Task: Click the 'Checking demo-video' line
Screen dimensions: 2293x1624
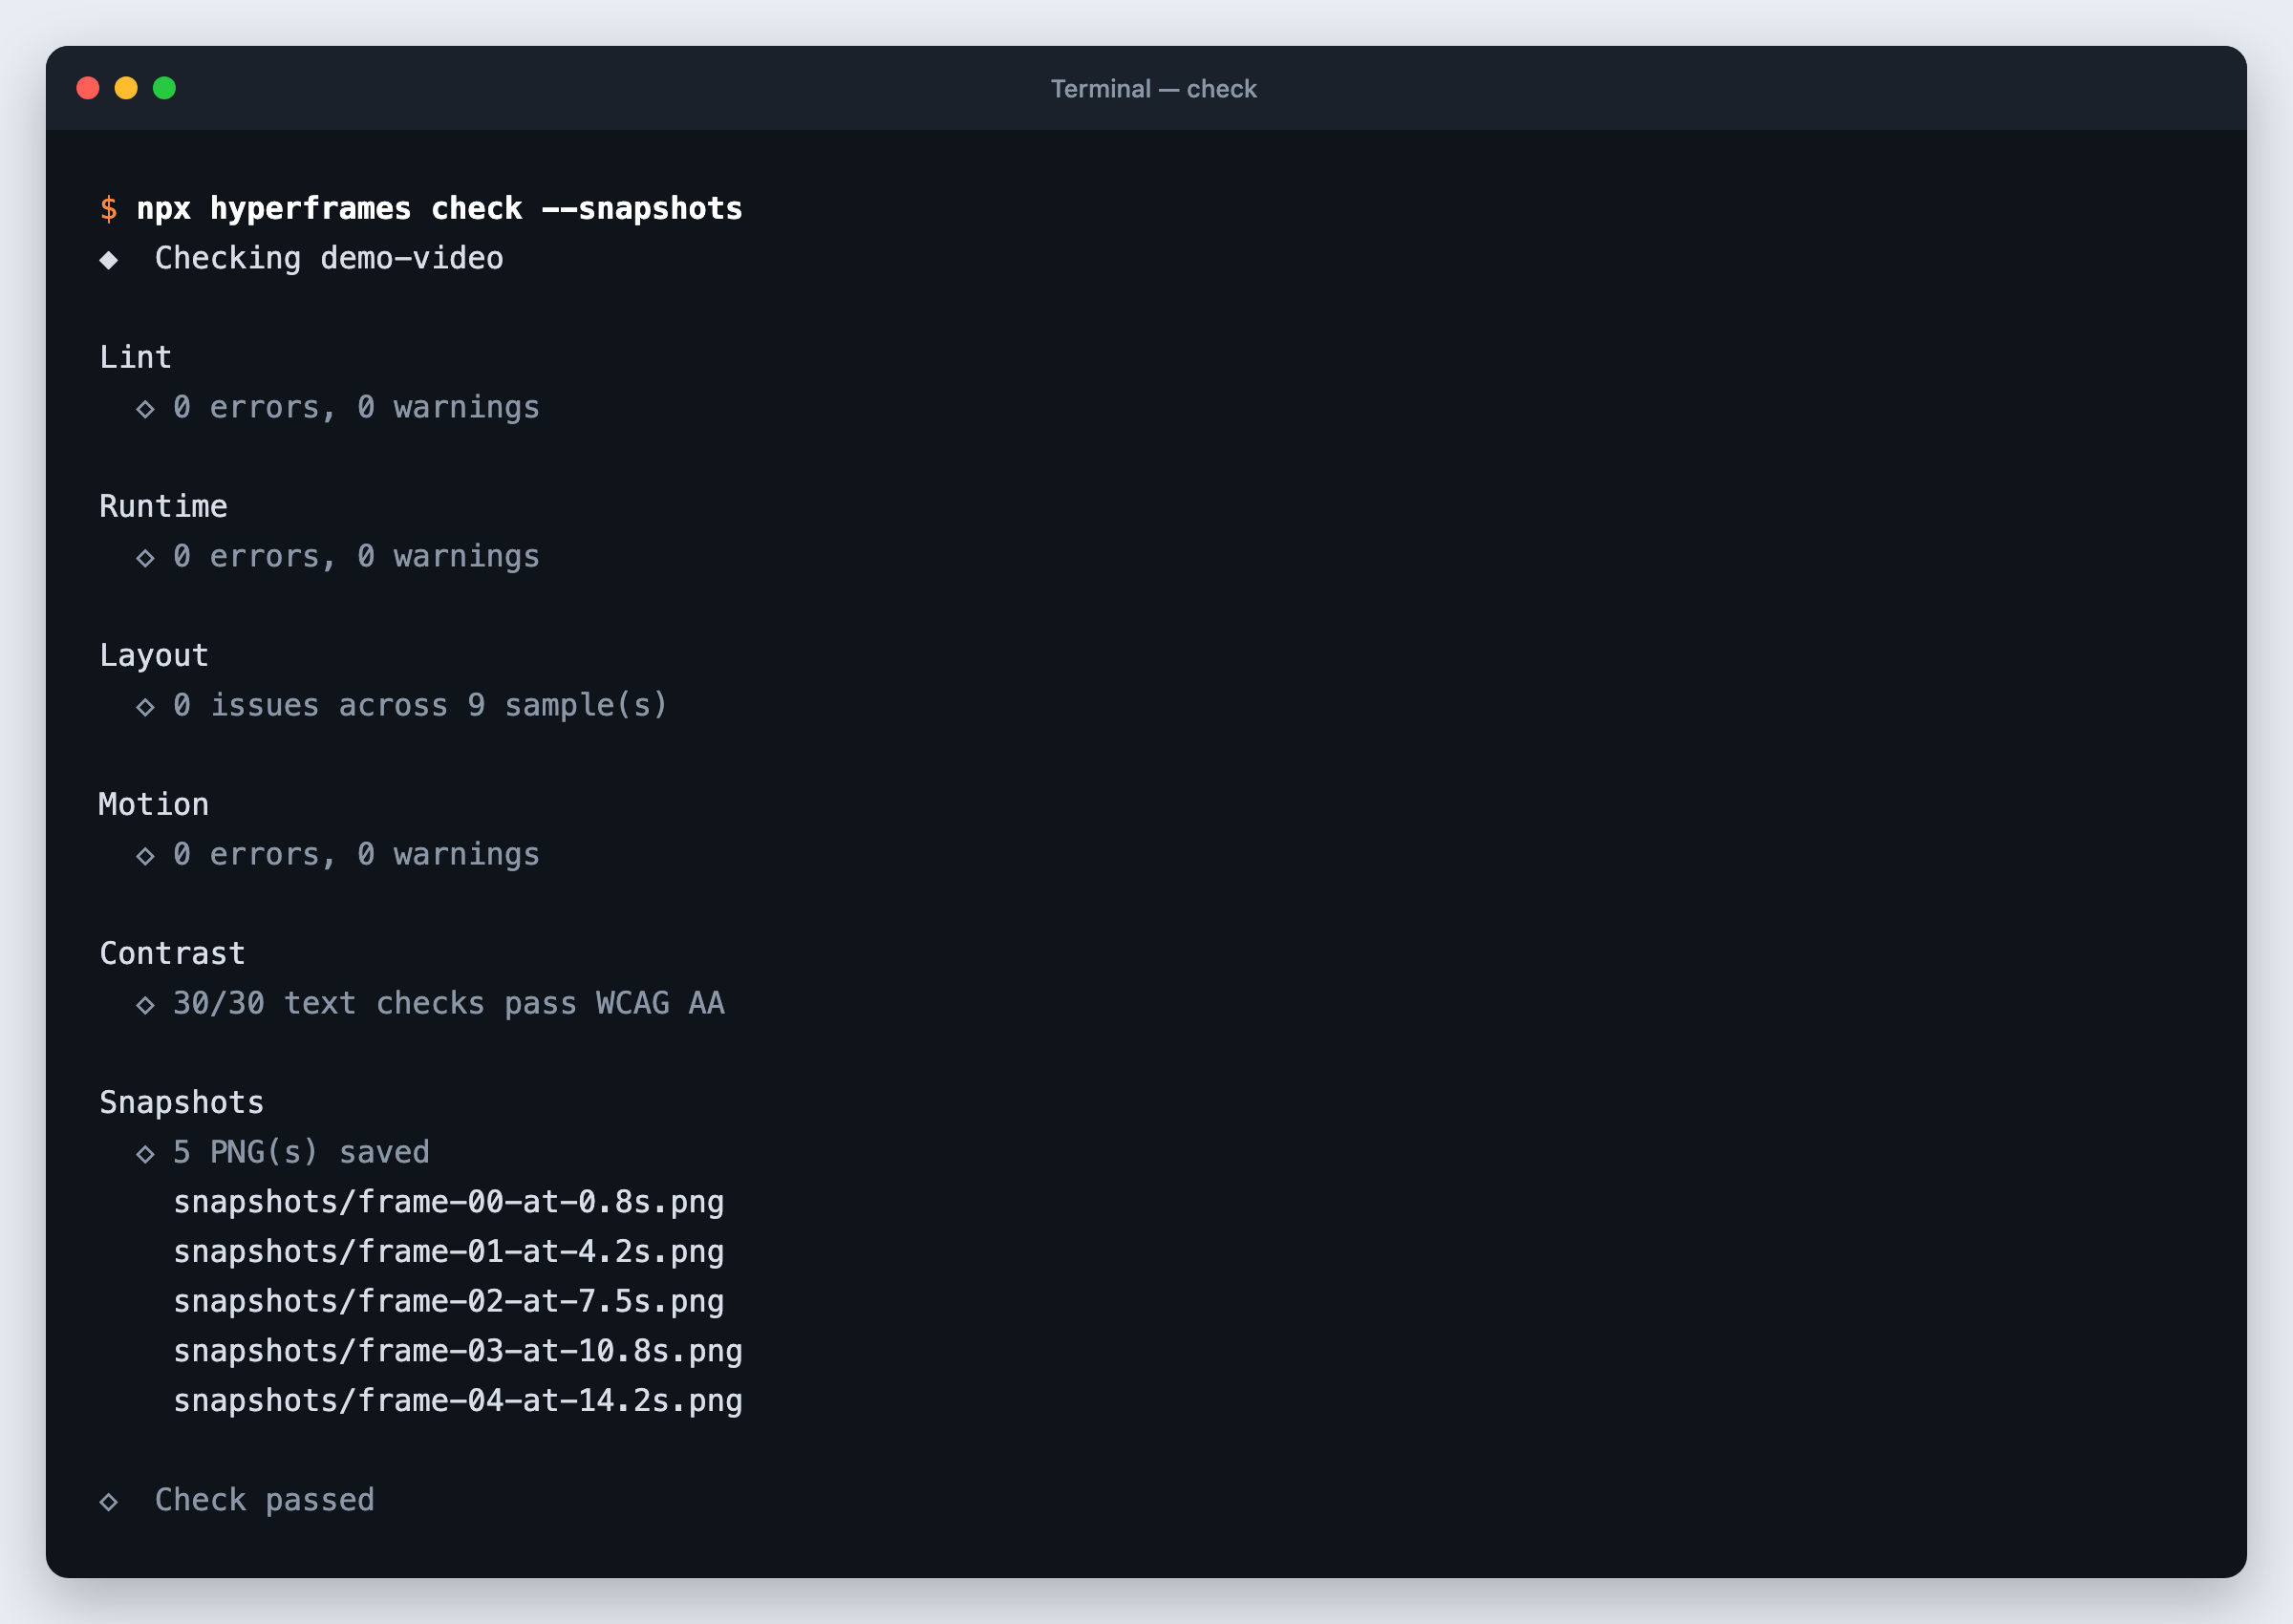Action: (x=329, y=259)
